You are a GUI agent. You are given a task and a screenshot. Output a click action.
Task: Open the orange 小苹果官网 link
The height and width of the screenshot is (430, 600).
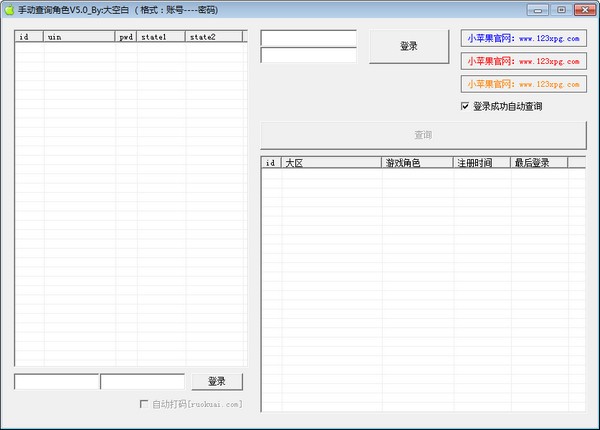point(523,84)
